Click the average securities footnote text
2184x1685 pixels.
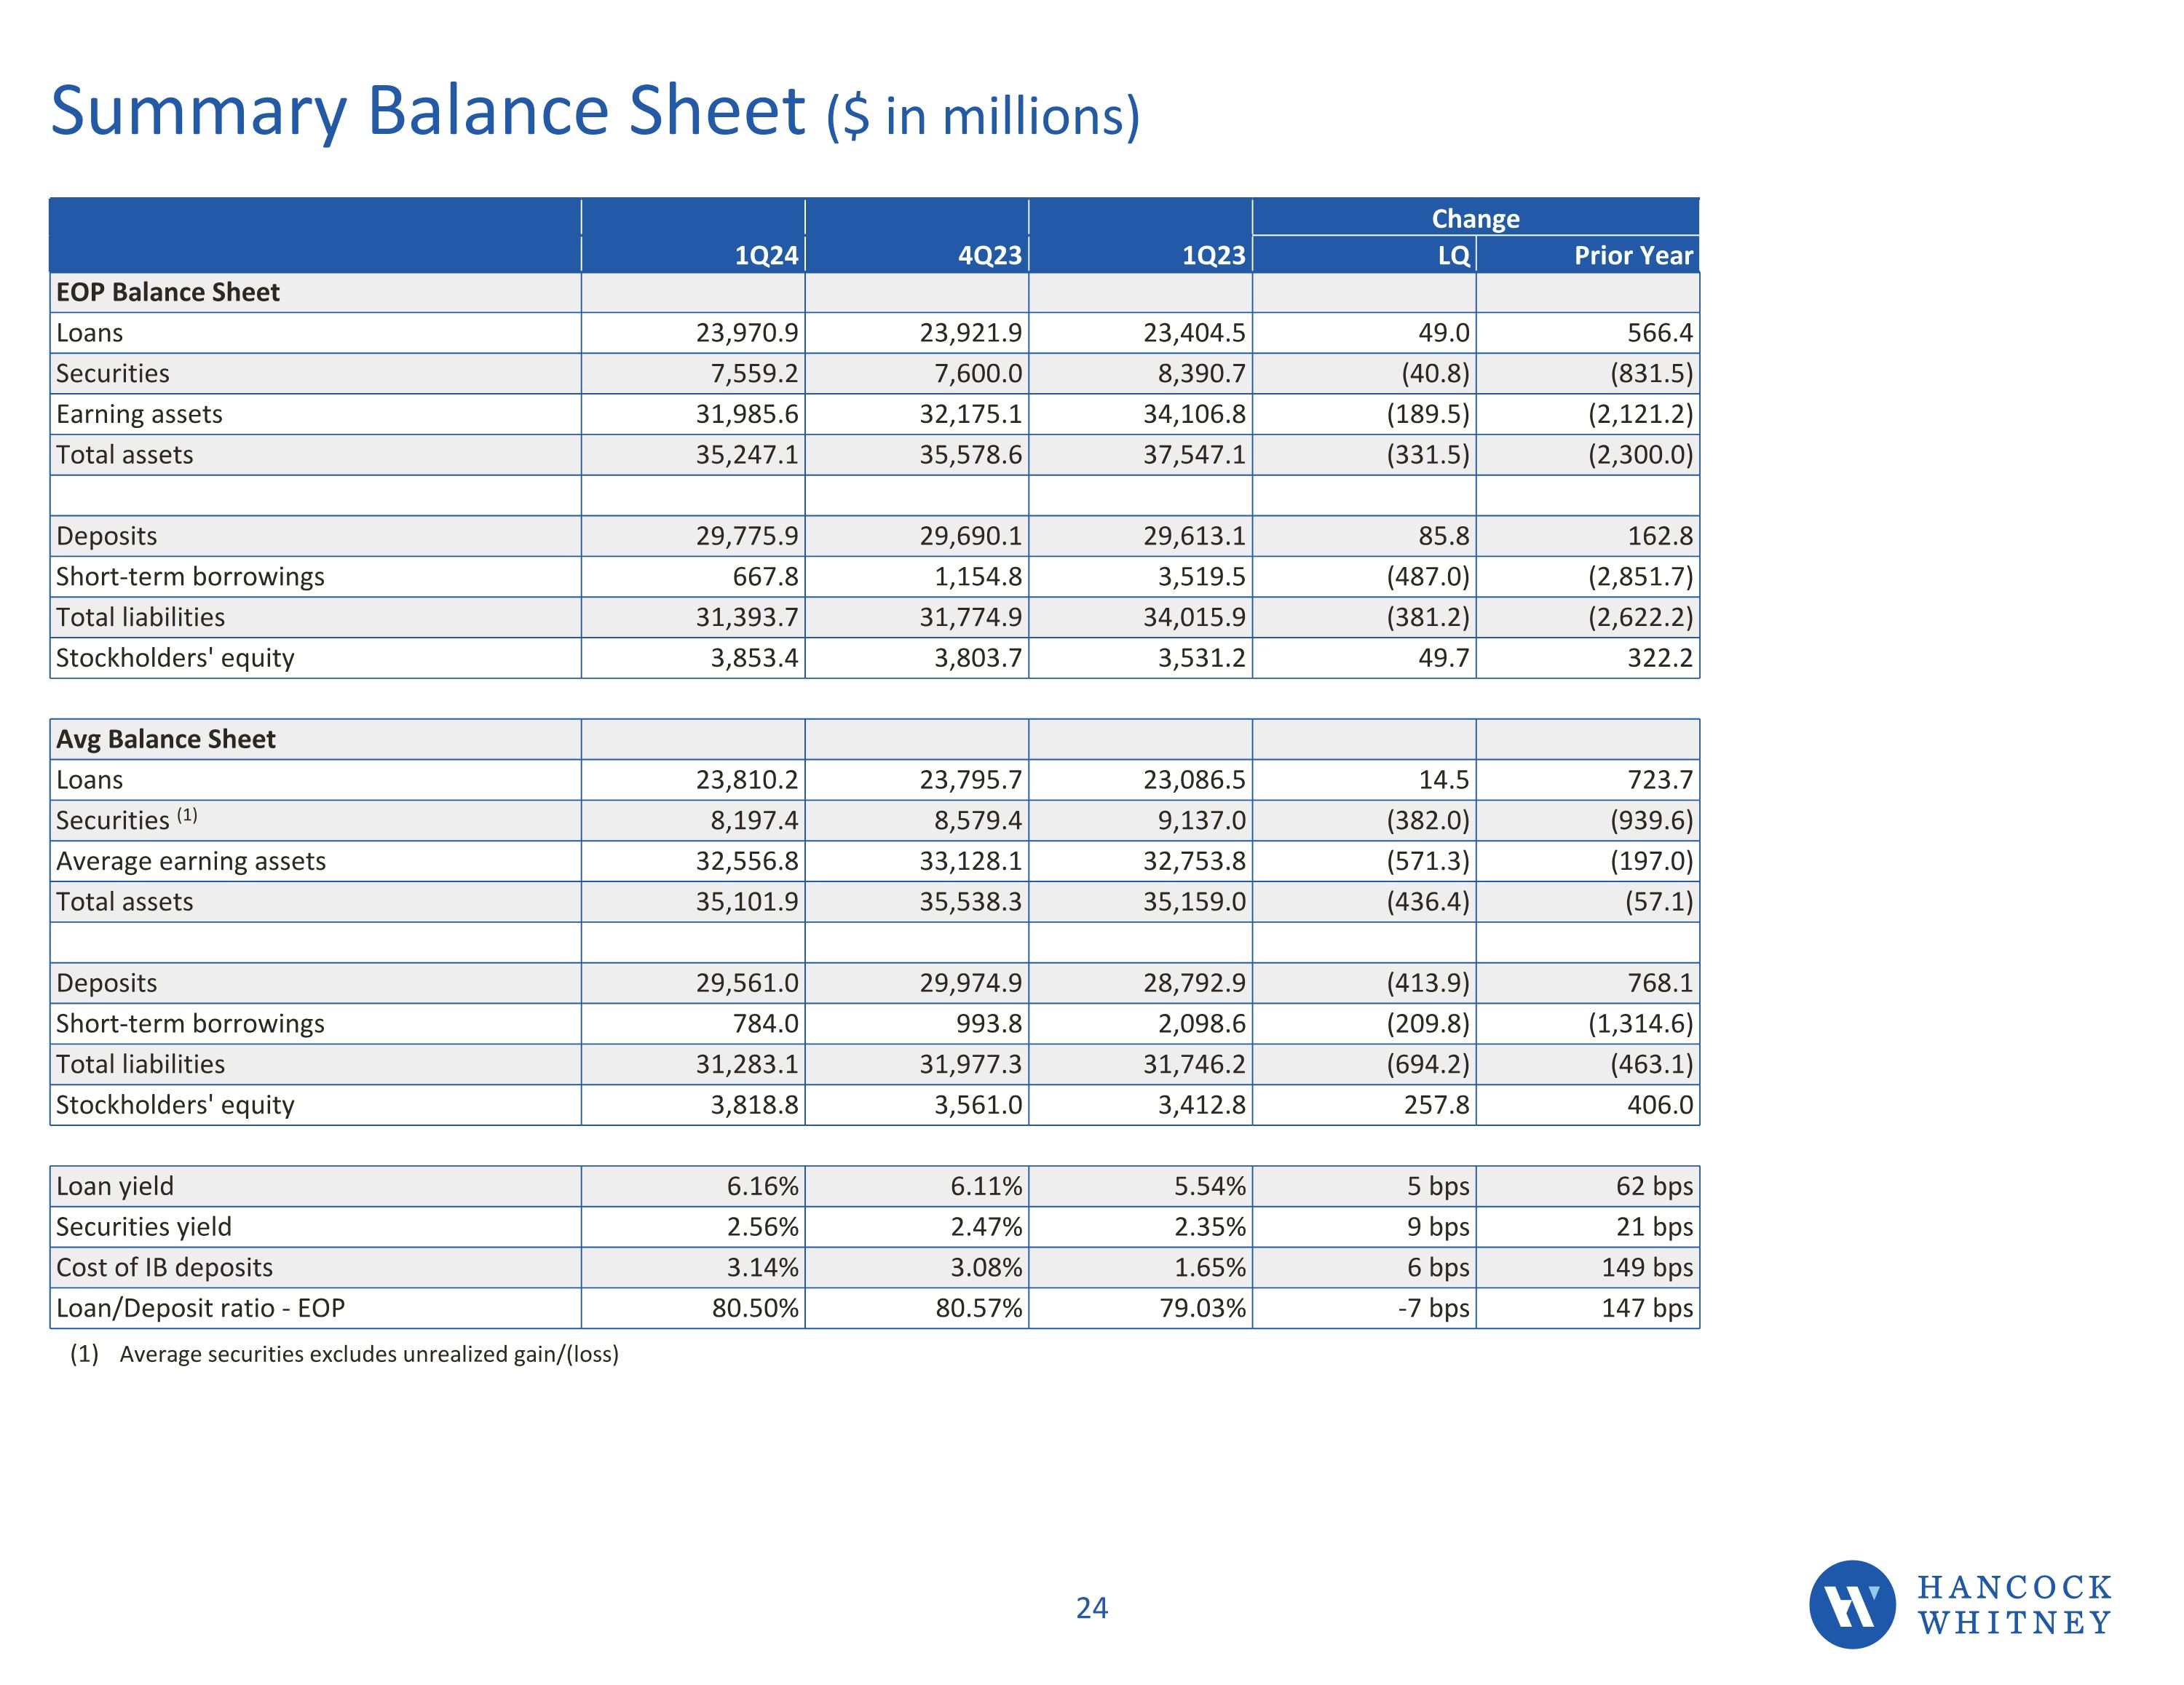pyautogui.click(x=368, y=1354)
